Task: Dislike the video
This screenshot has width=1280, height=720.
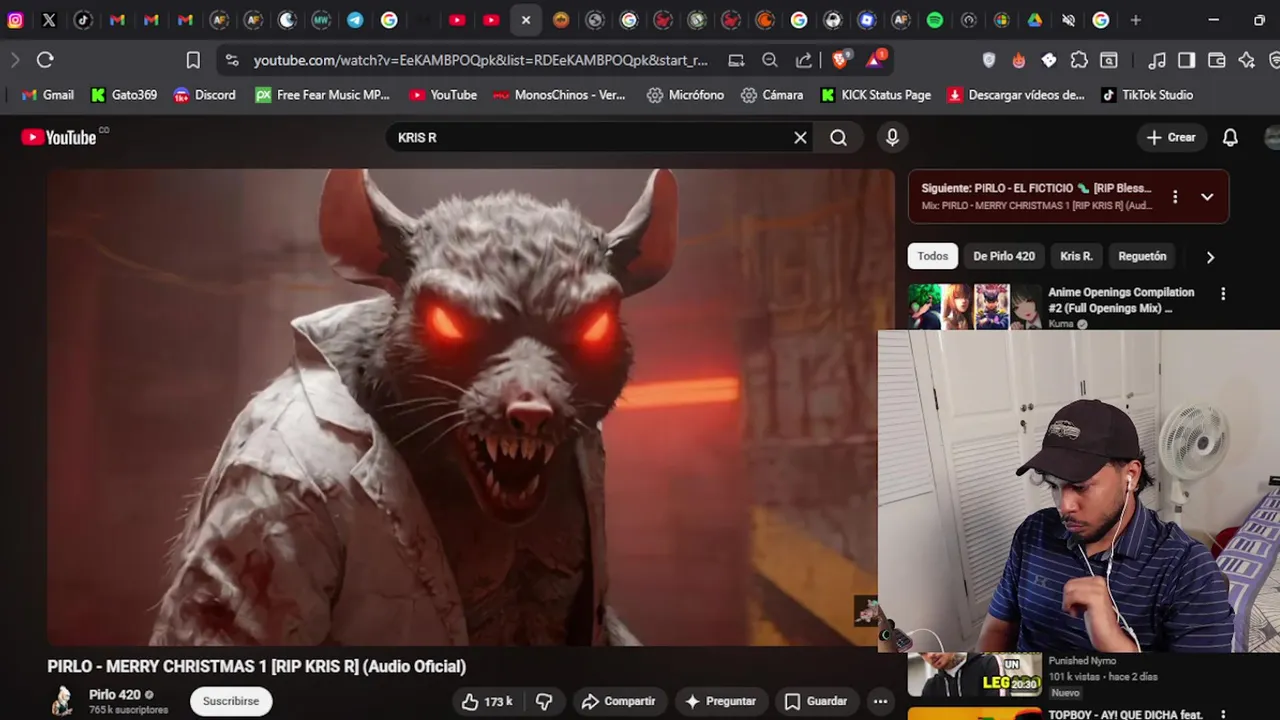Action: [544, 701]
